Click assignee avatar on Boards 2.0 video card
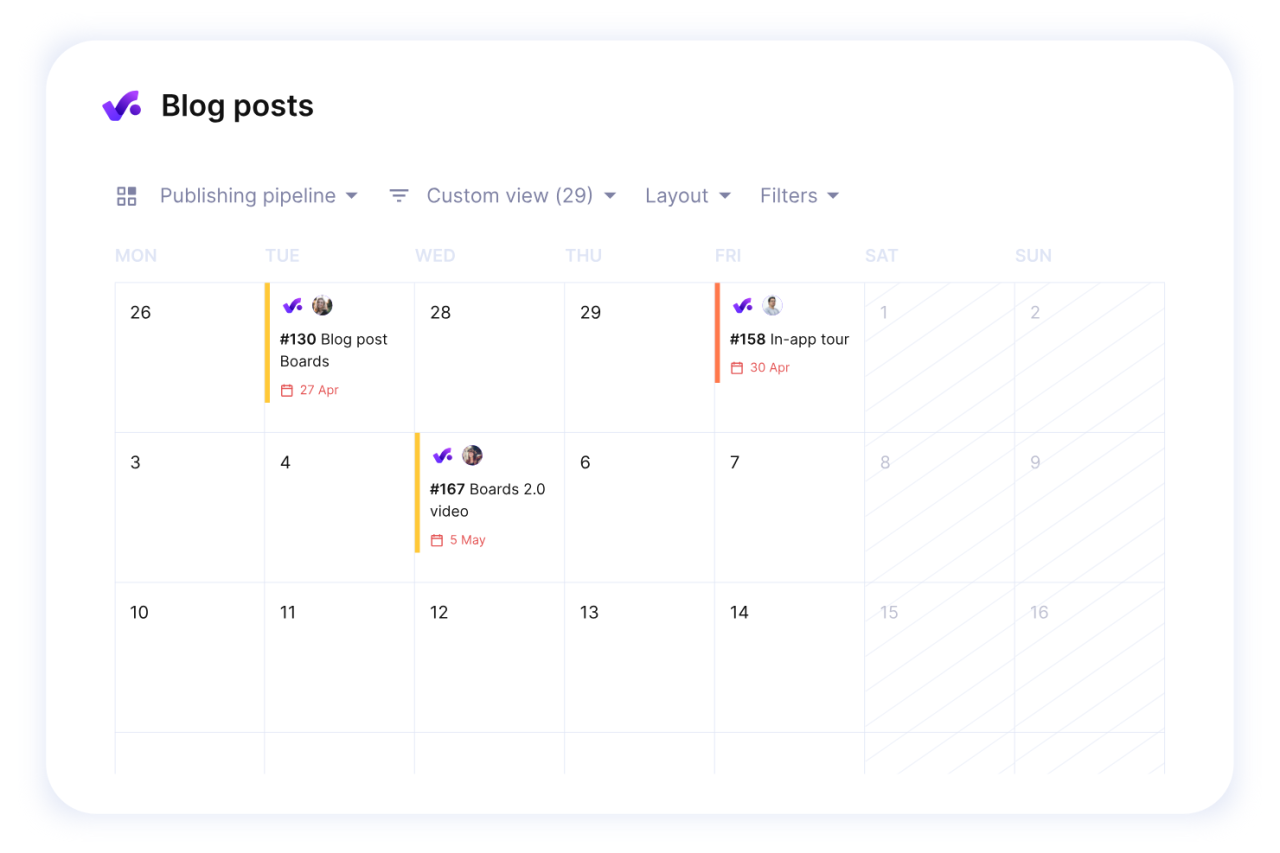 [x=472, y=456]
